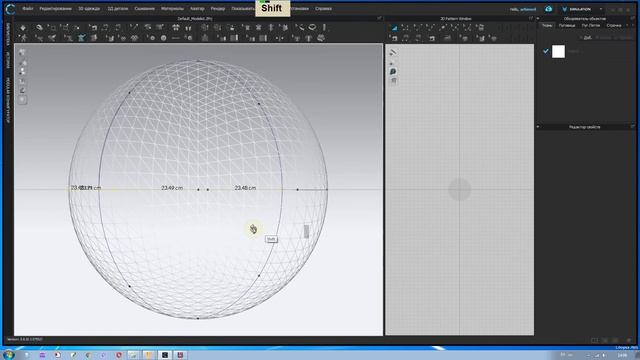Open the Материалы menu
Viewport: 640px width, 360px height.
pos(172,9)
